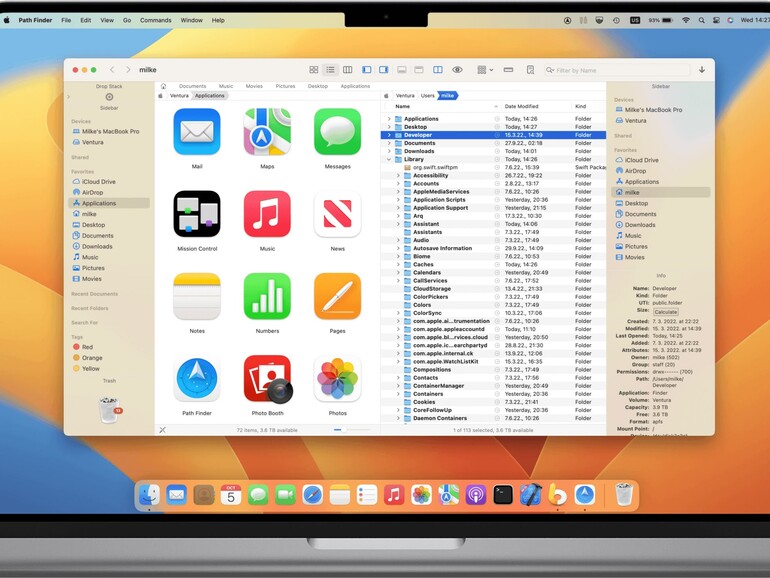Toggle the eye visibility toolbar icon
770x578 pixels.
[457, 70]
